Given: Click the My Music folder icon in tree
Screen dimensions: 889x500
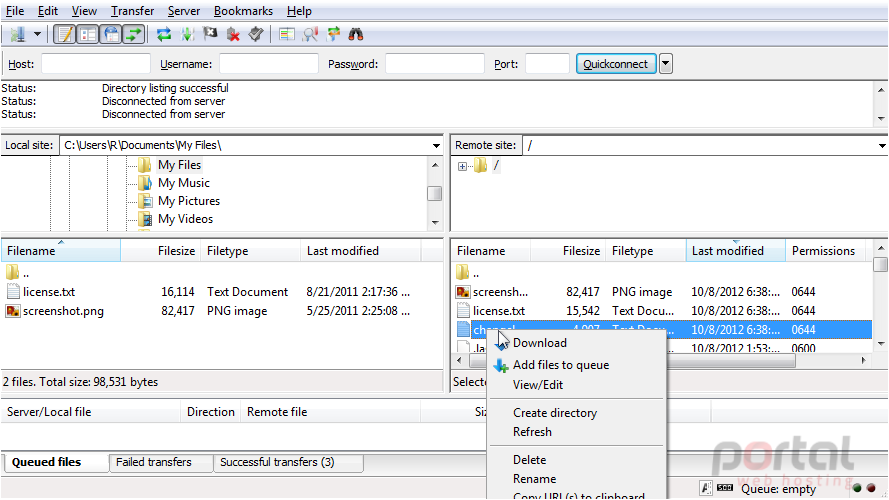Looking at the screenshot, I should 146,183.
